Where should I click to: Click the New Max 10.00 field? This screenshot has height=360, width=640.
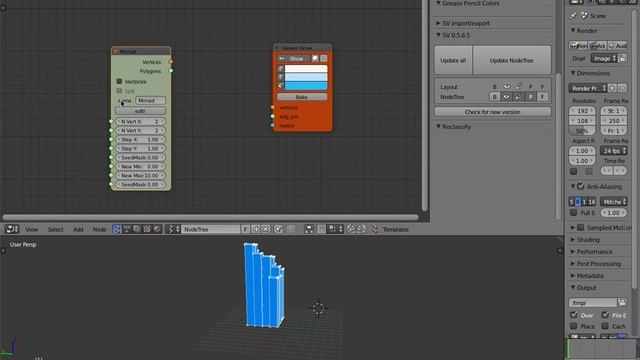pos(140,176)
